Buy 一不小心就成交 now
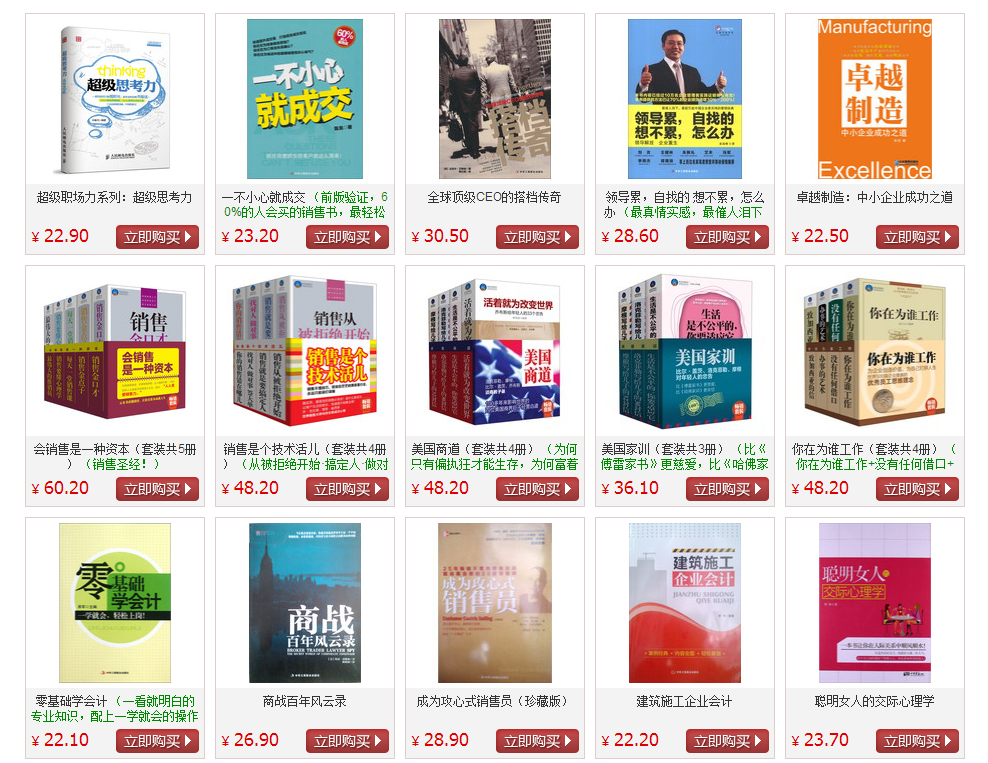 click(347, 237)
